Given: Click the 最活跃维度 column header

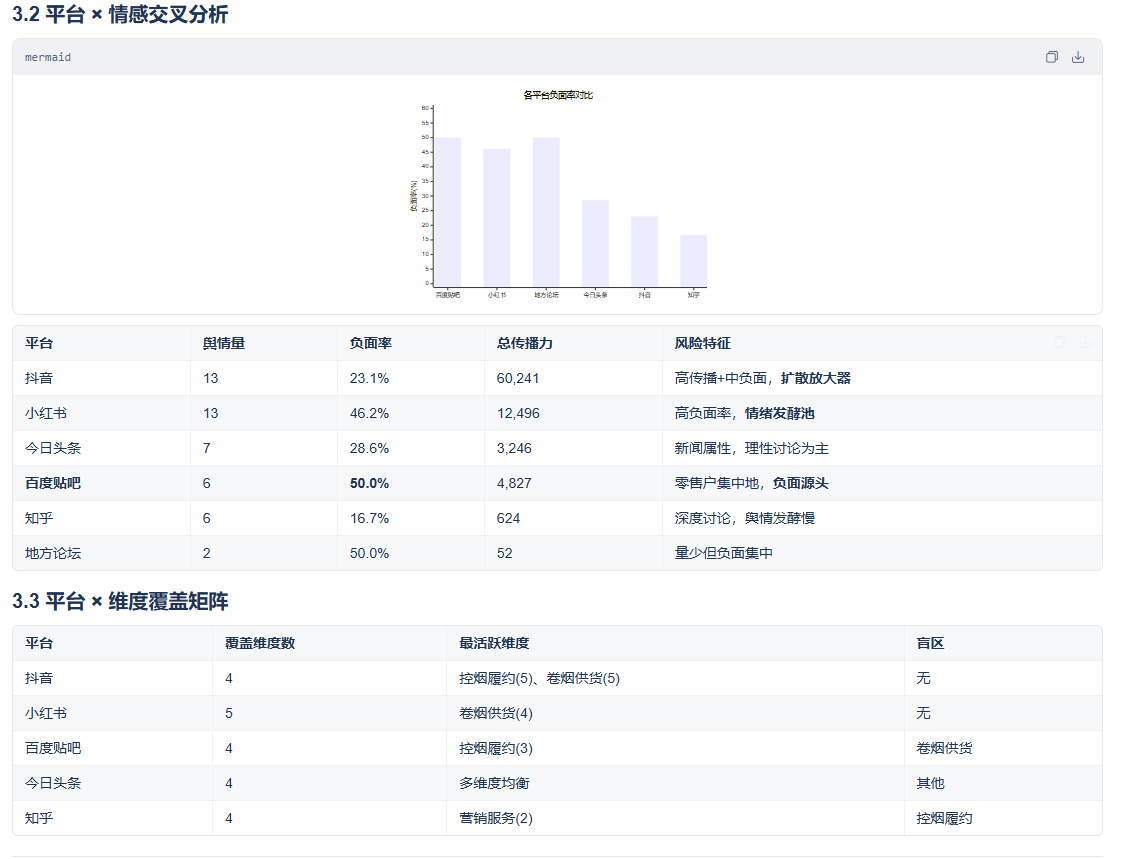Looking at the screenshot, I should point(494,643).
